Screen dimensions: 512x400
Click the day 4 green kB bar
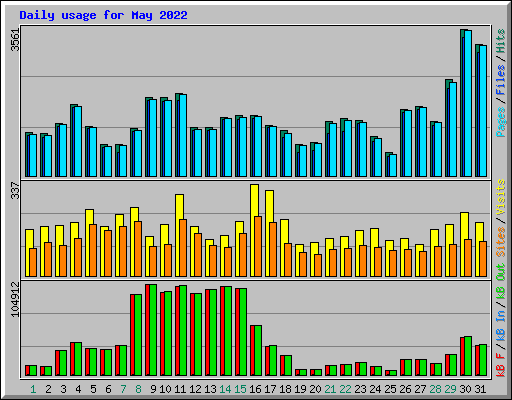point(78,359)
